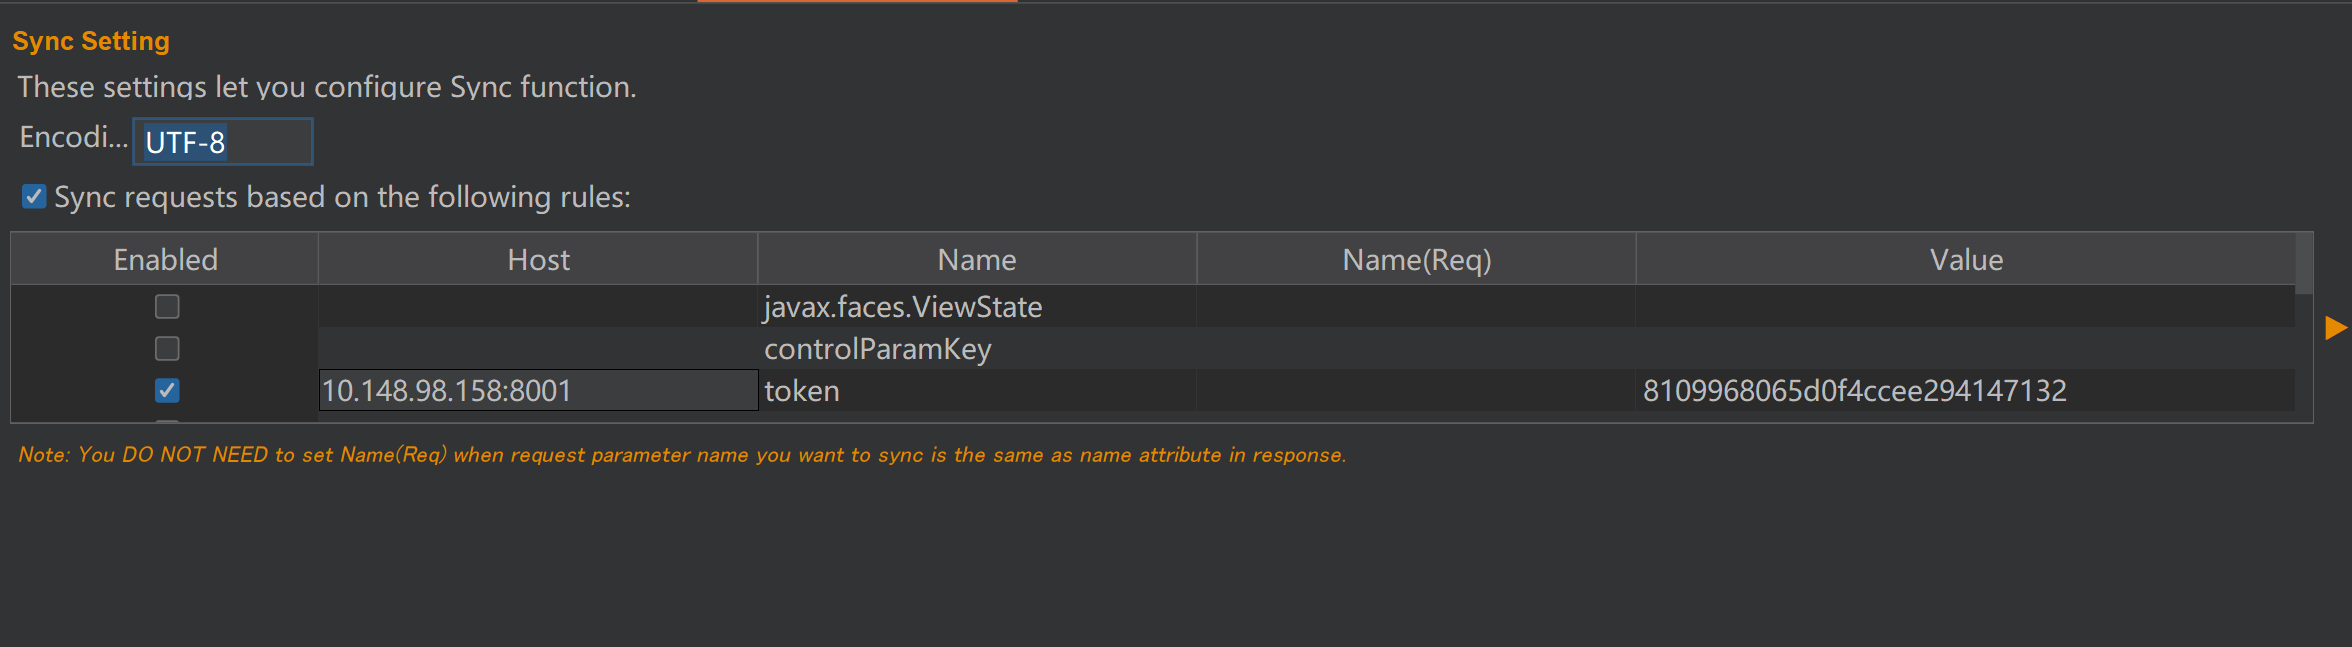Select the controlParamKey name cell

(977, 349)
